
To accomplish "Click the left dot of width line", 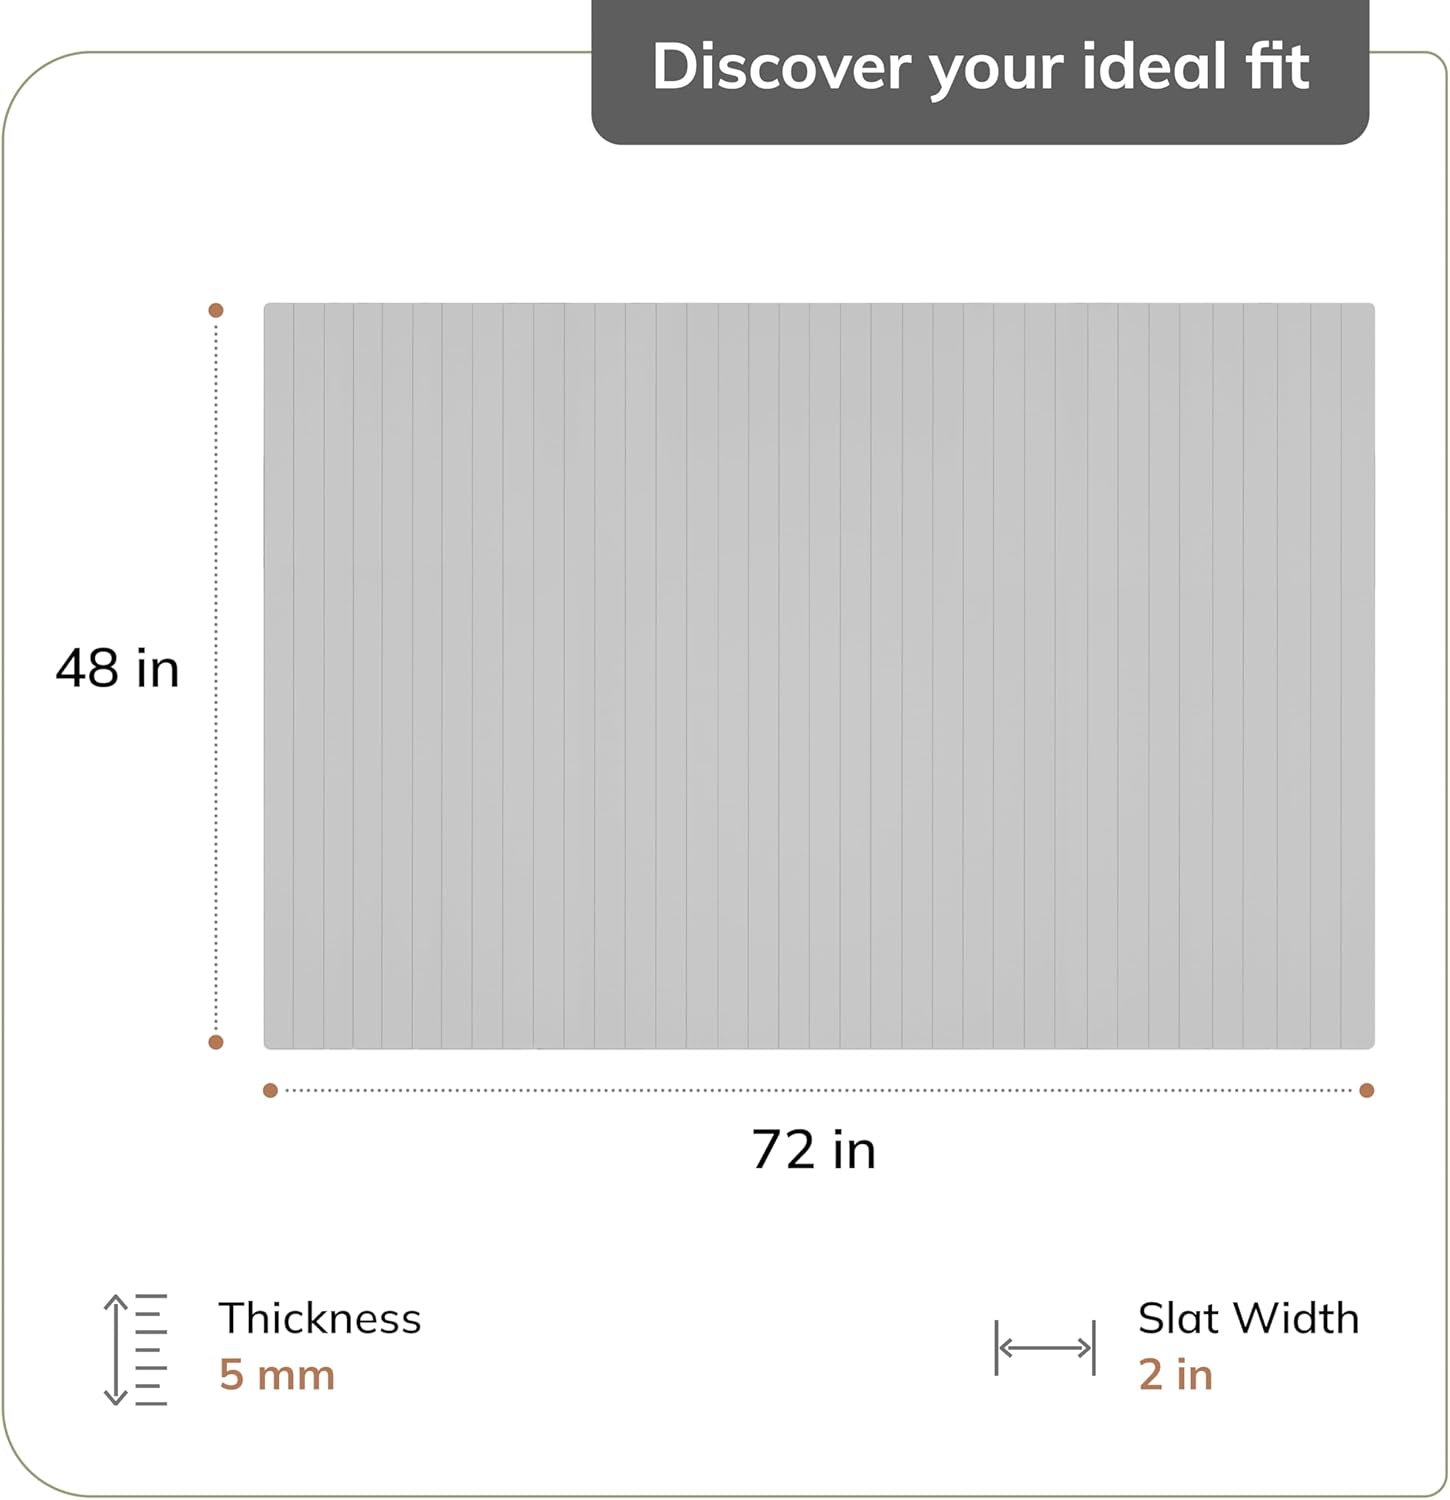I will click(x=270, y=1090).
